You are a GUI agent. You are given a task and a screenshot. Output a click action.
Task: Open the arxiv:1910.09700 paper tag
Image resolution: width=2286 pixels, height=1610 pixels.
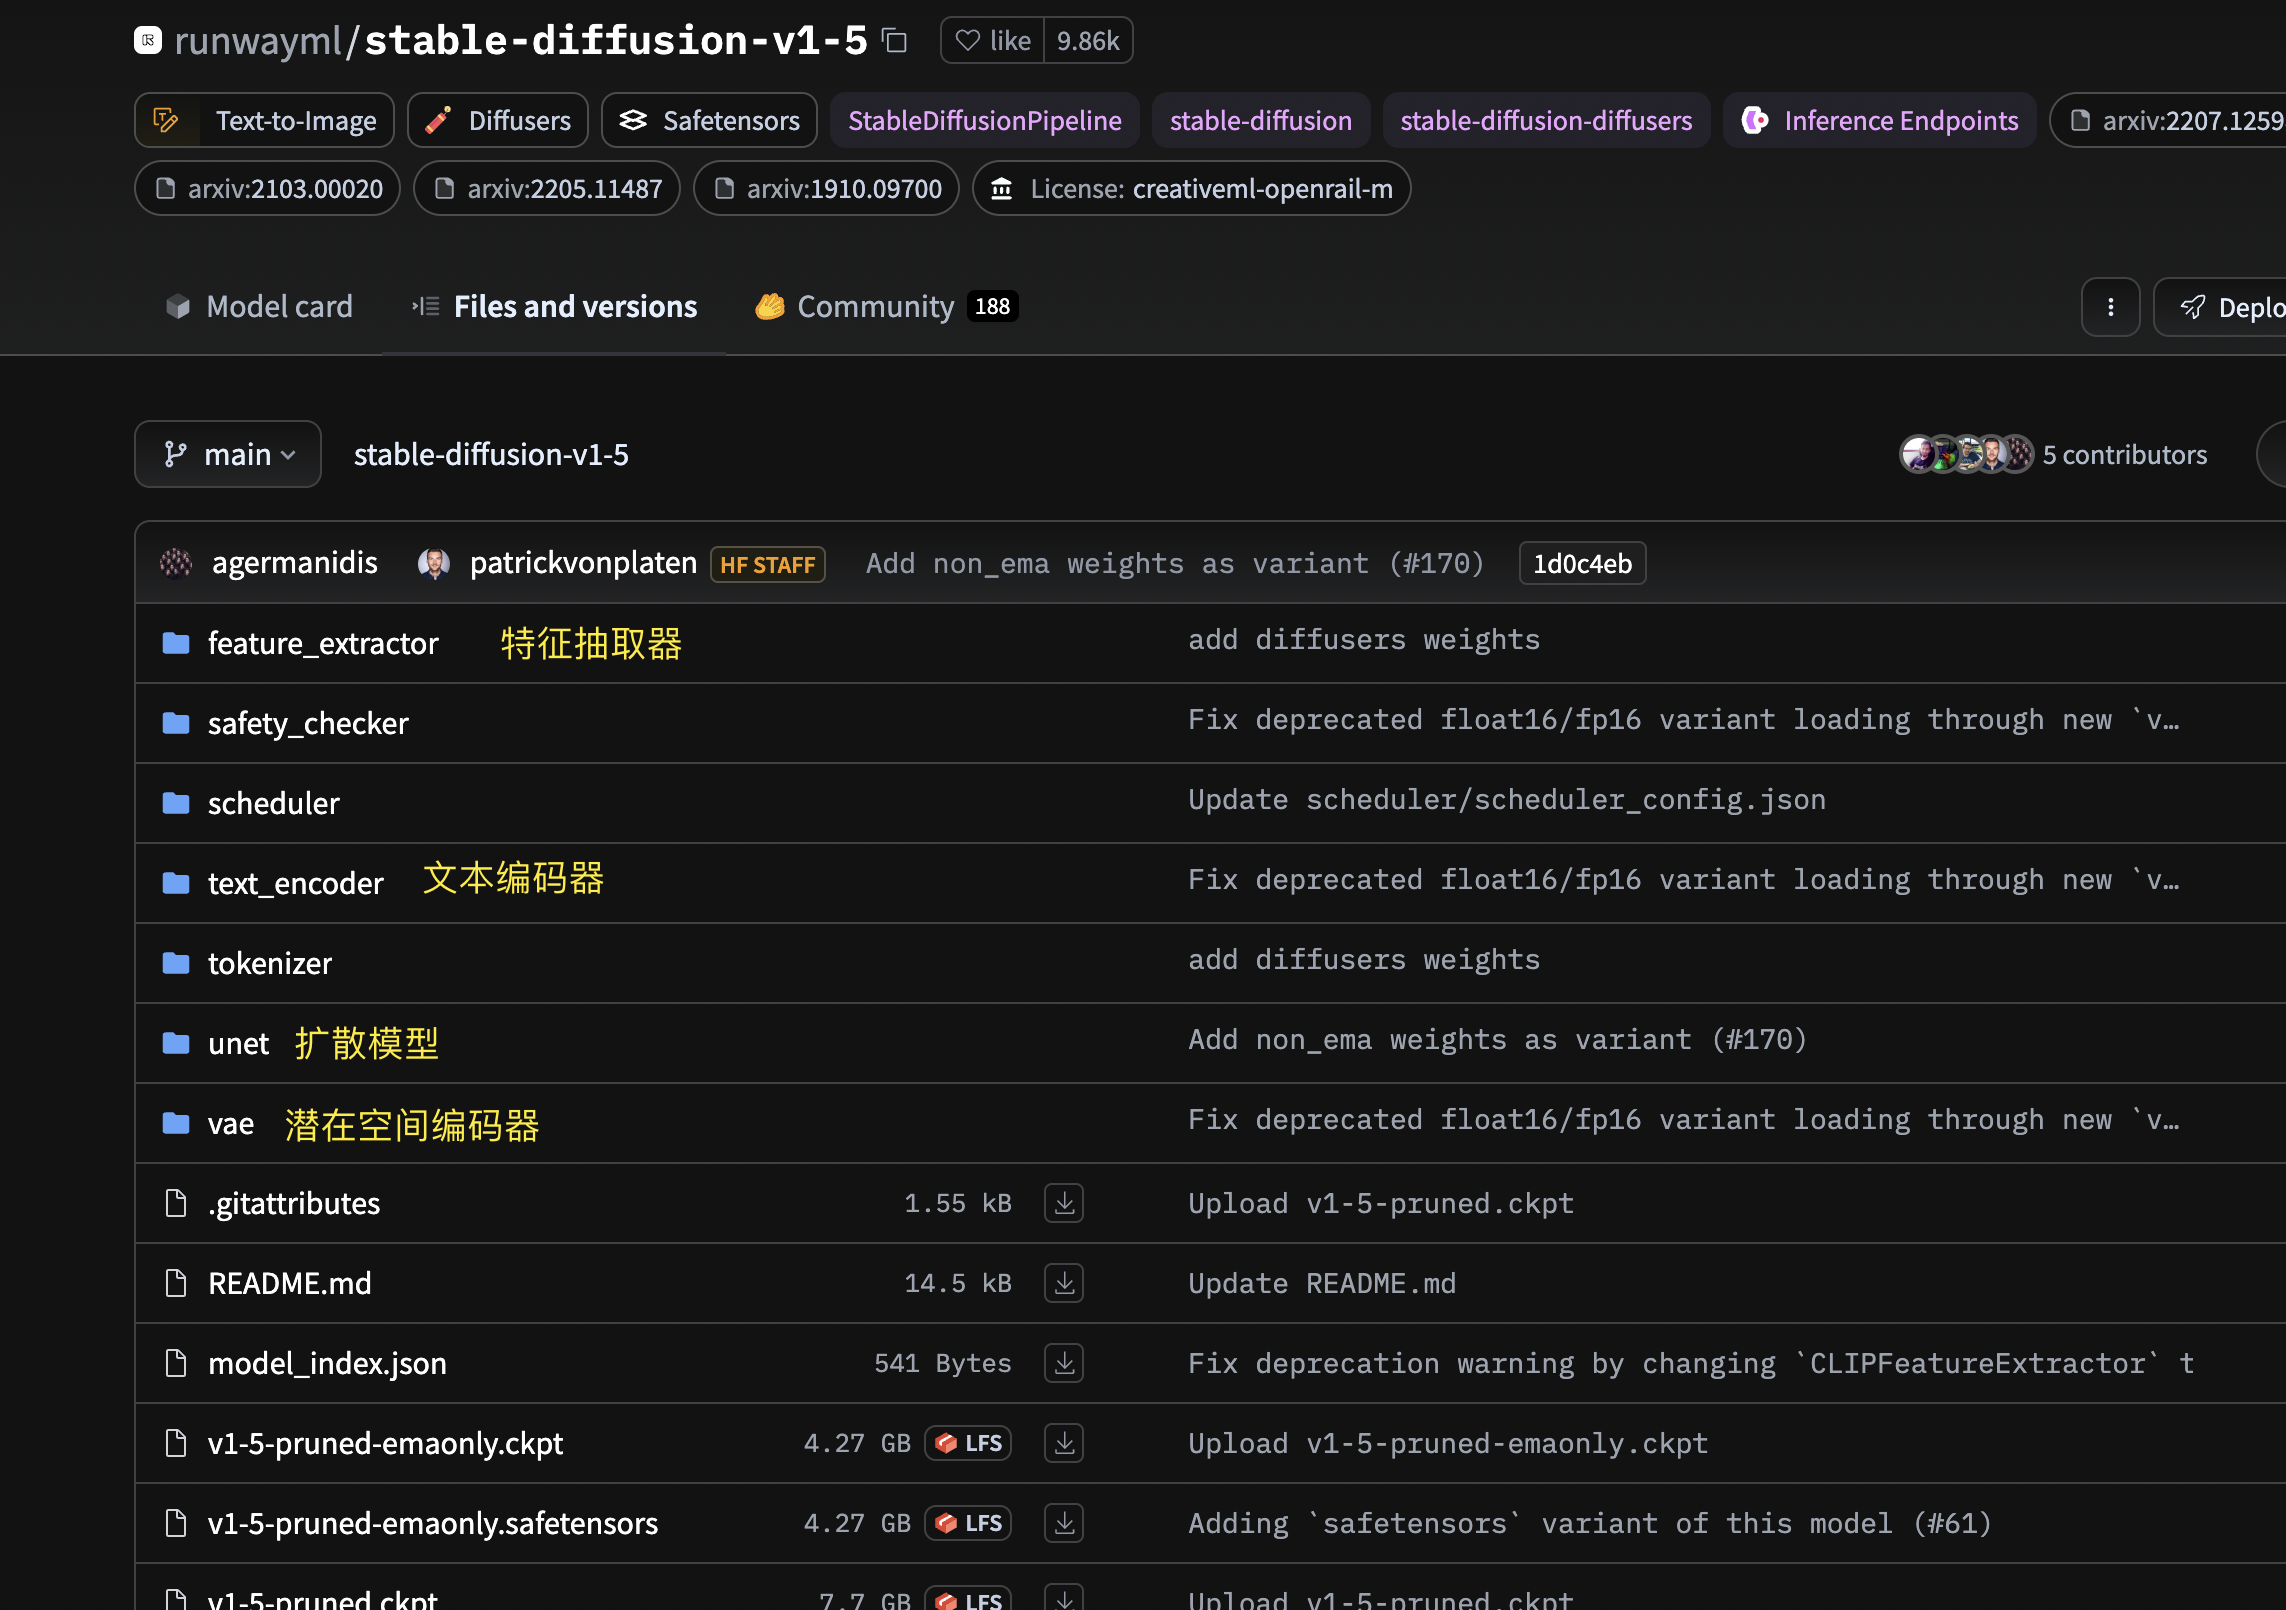click(x=826, y=188)
